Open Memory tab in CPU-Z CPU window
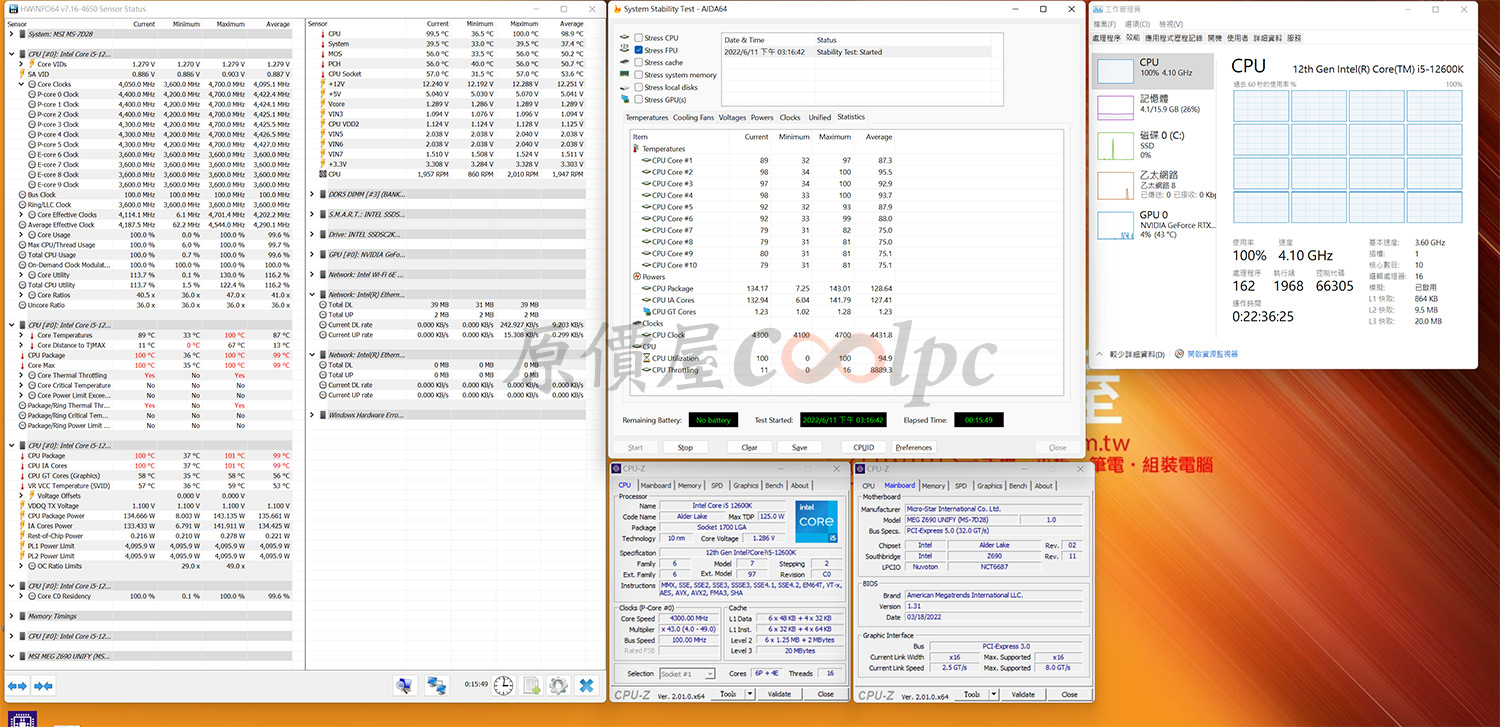 coord(690,485)
